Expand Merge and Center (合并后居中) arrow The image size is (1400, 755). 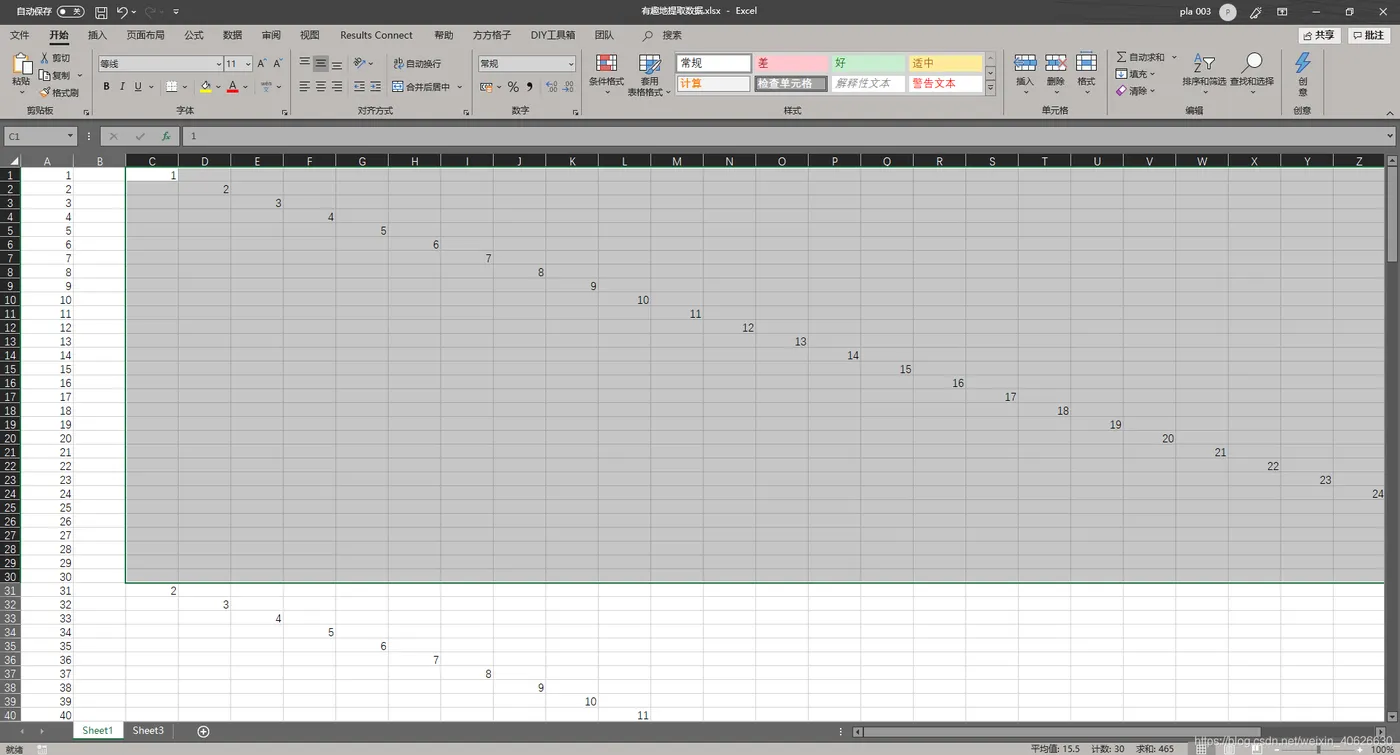[x=460, y=87]
